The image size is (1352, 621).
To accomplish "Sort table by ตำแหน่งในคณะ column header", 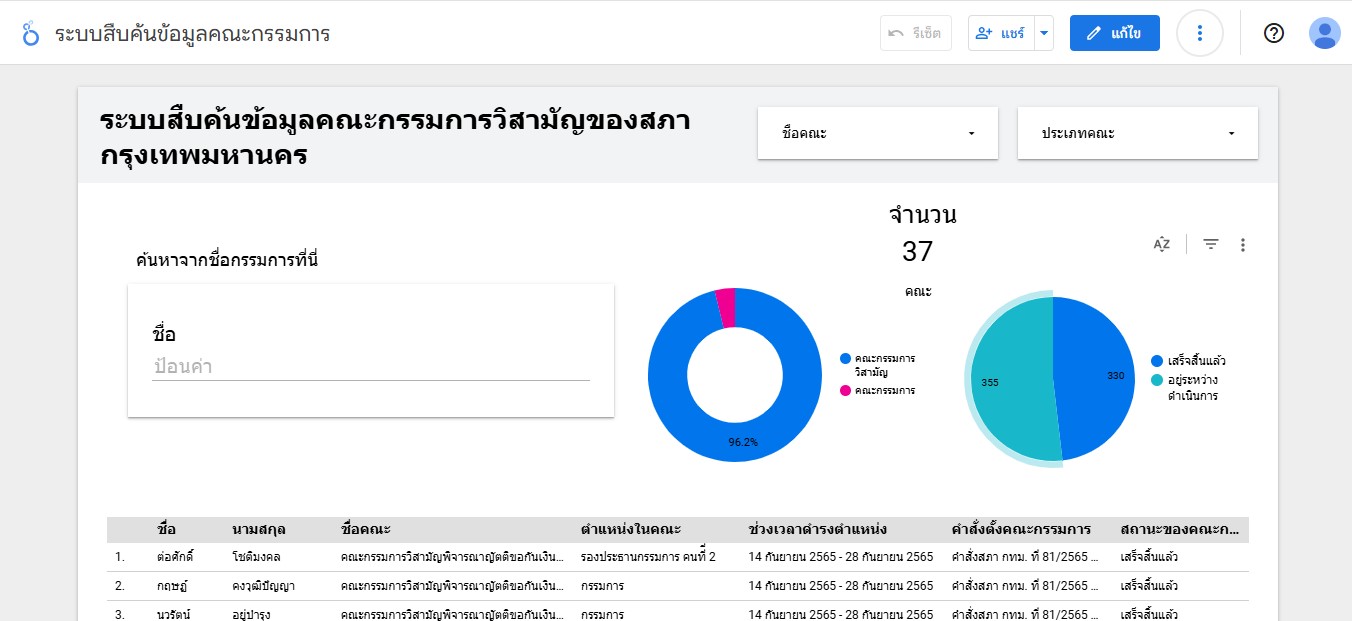I will (x=630, y=529).
